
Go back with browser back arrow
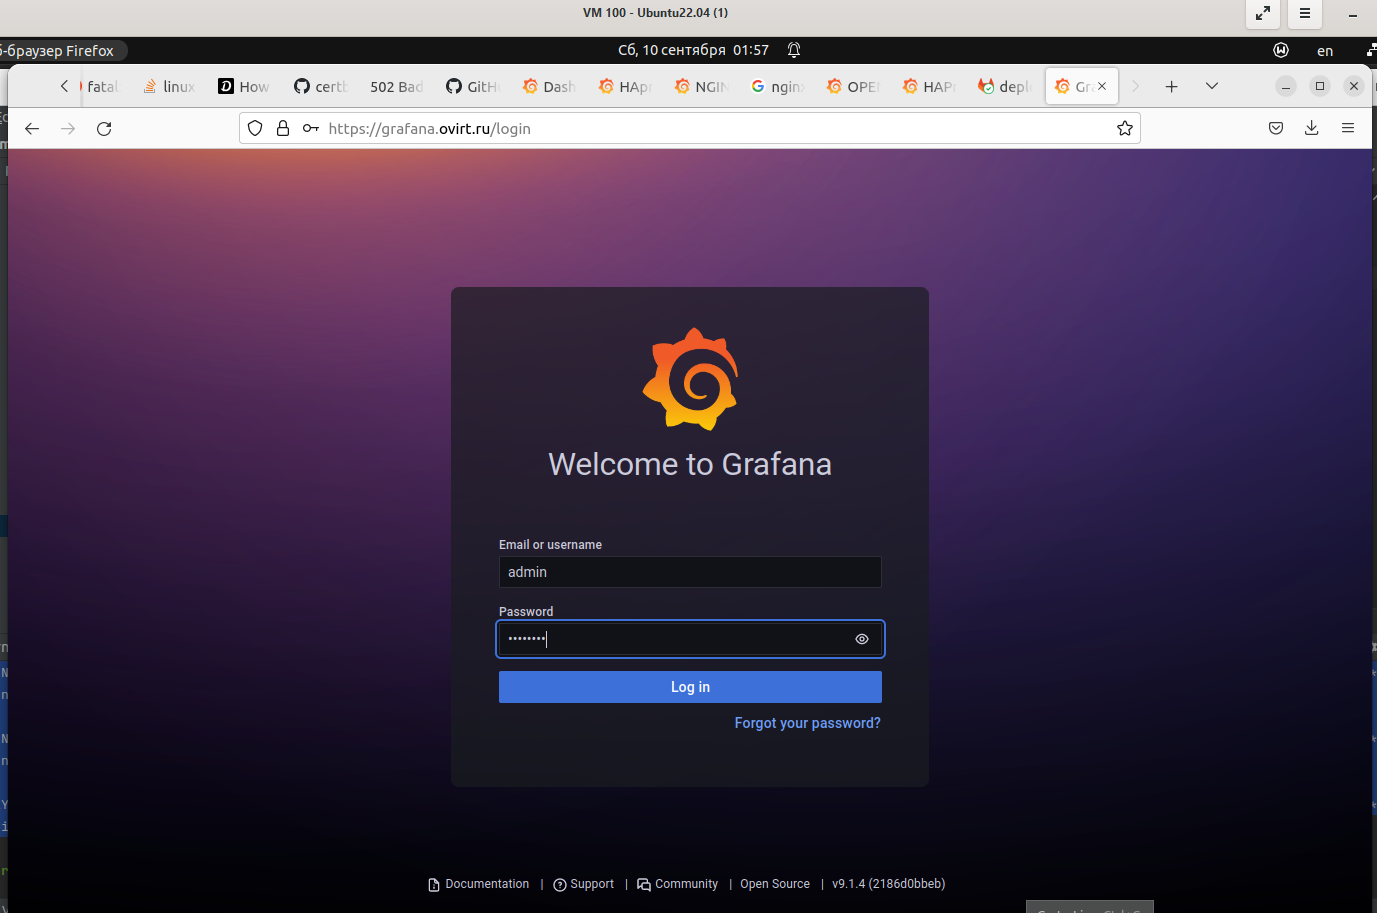coord(32,128)
